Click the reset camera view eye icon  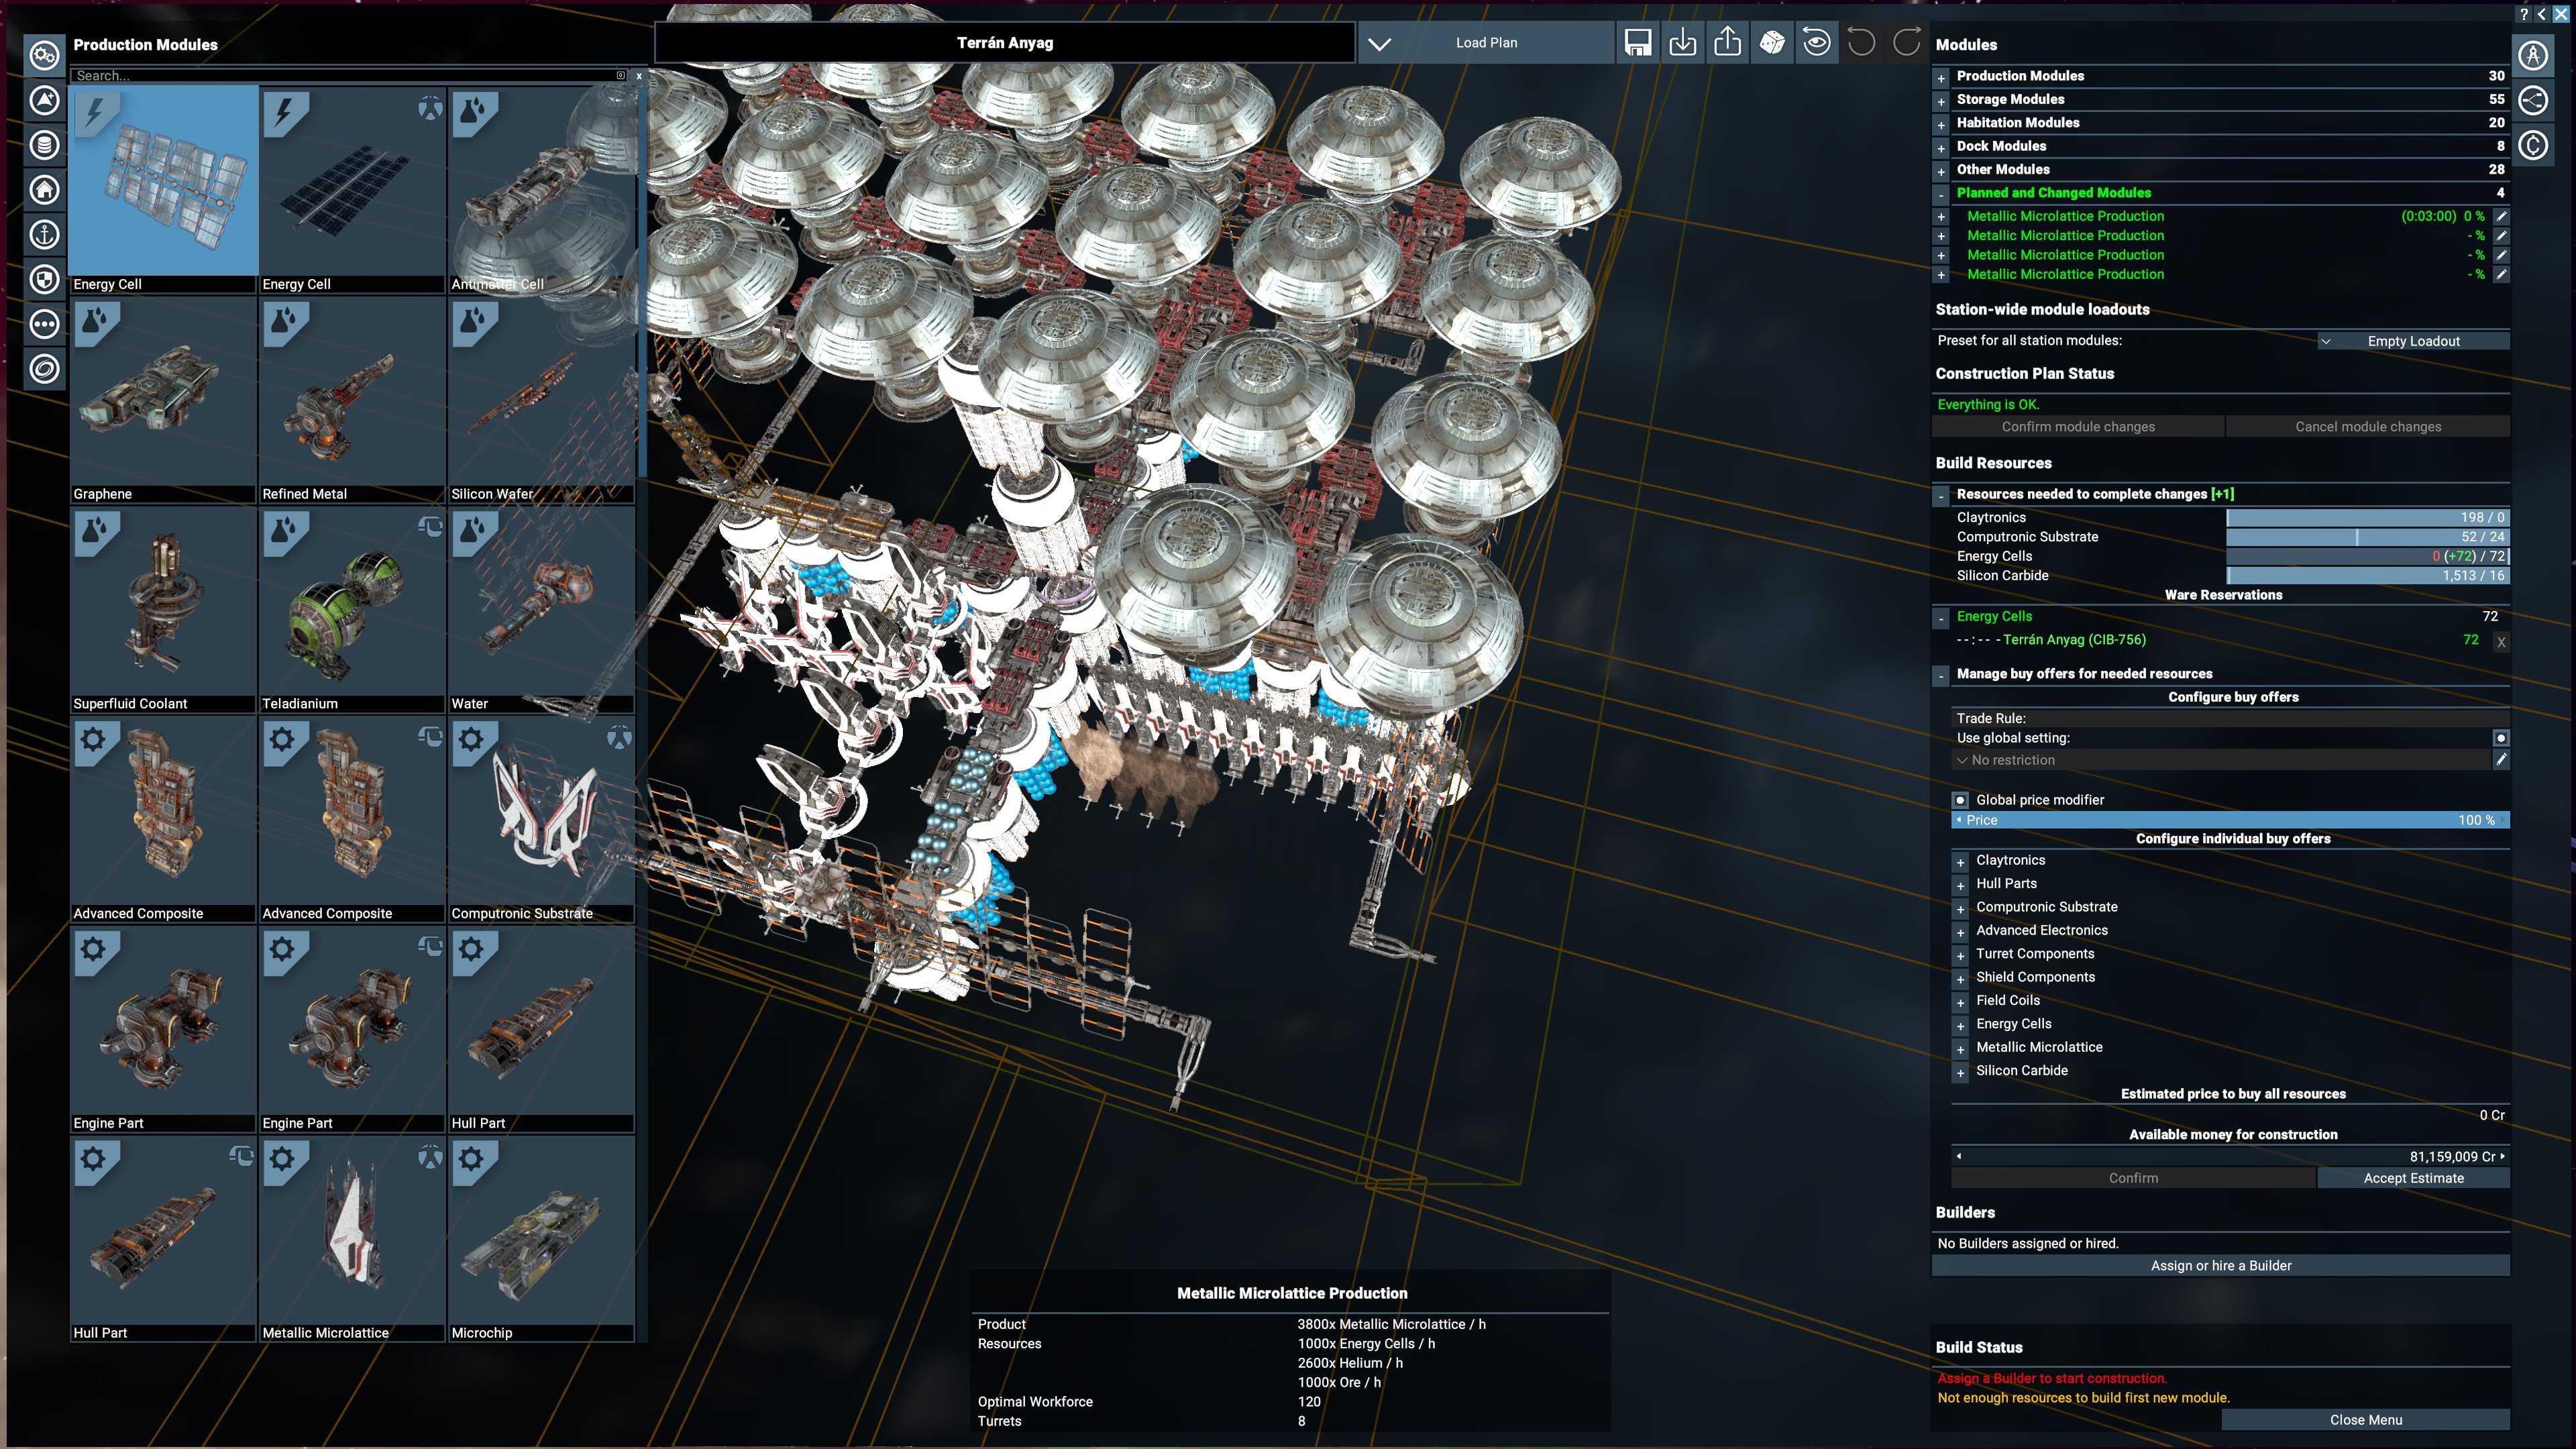point(1816,43)
